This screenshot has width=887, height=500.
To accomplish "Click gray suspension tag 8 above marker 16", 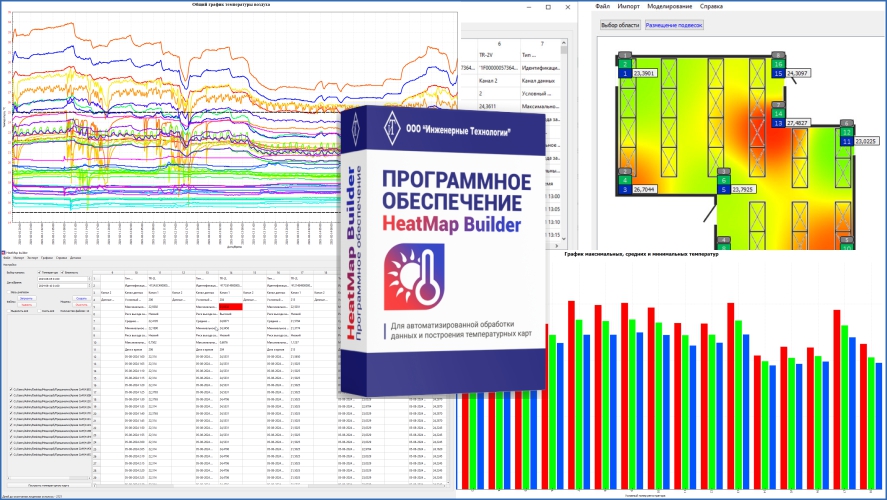I will point(778,55).
